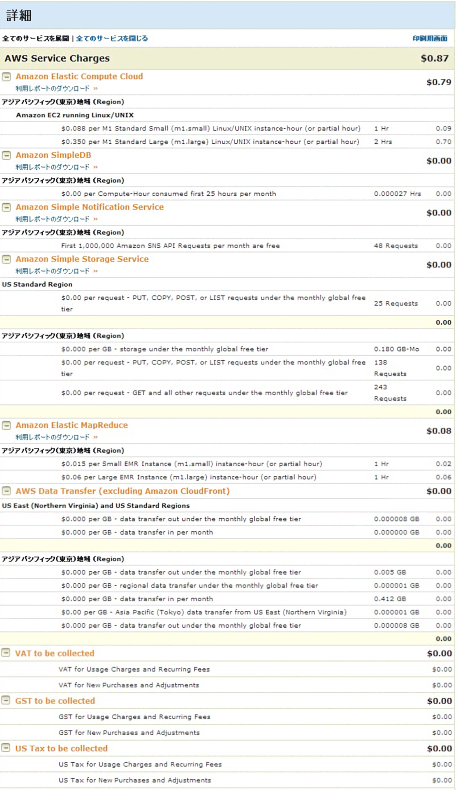Click the US Tax to be collected heading
This screenshot has width=460, height=790.
61,748
